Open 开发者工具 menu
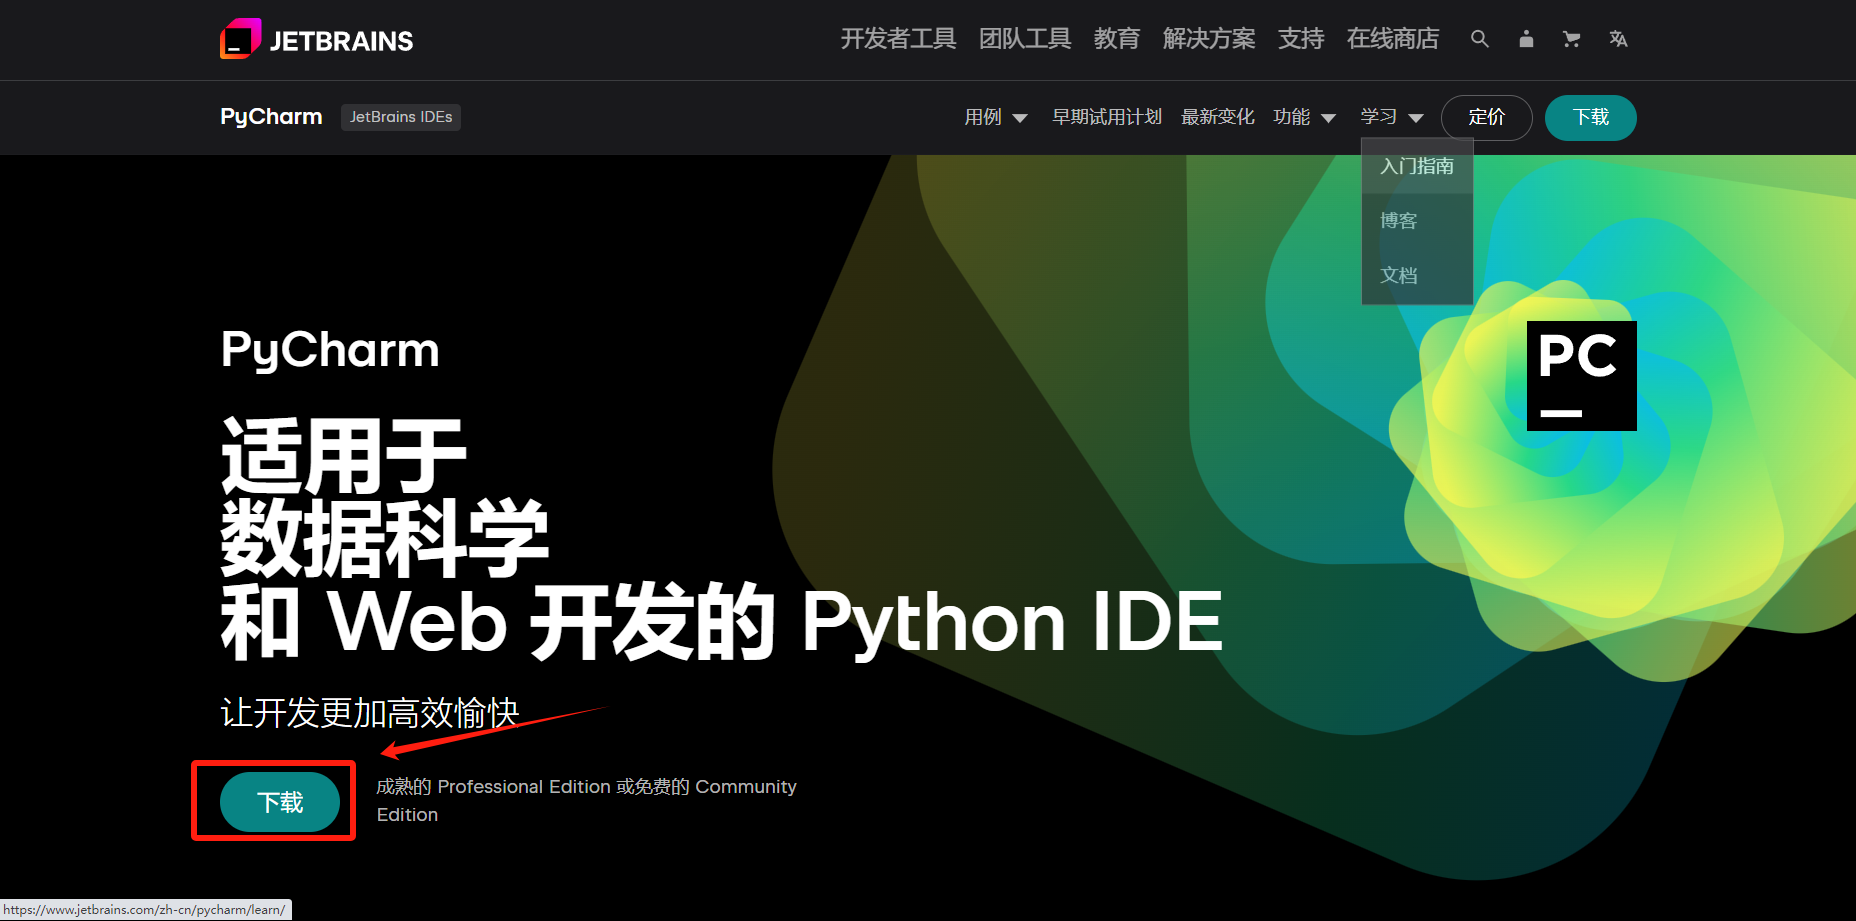The image size is (1856, 921). (x=898, y=39)
